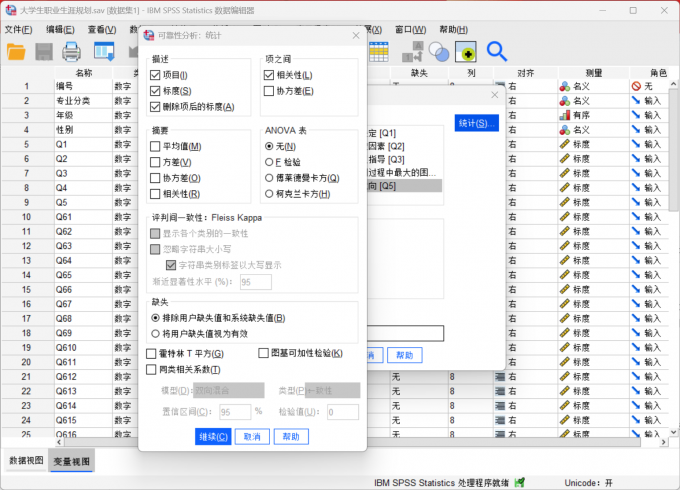Click the 继续(C) button
Screen dimensions: 680x490
[213, 437]
